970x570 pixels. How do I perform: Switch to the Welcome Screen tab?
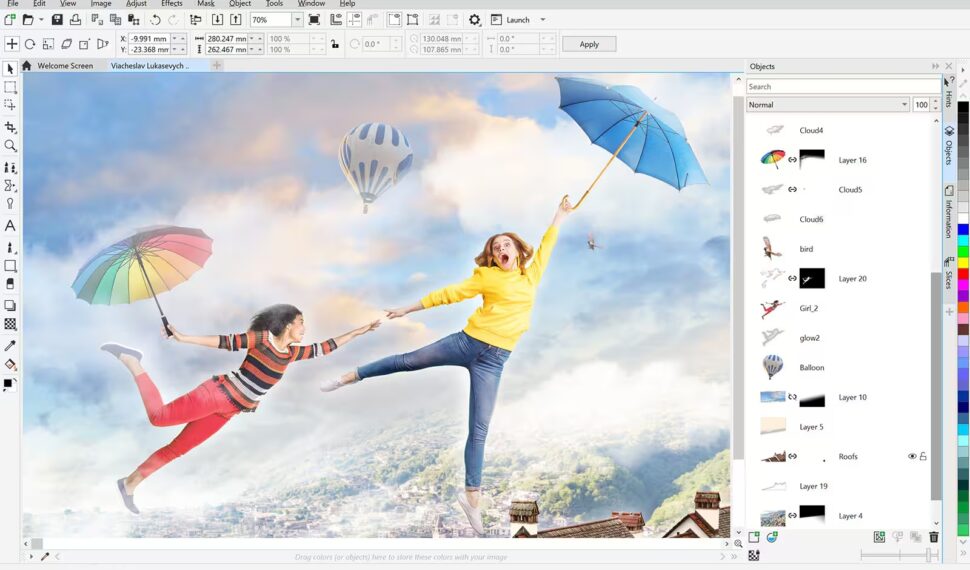click(65, 66)
